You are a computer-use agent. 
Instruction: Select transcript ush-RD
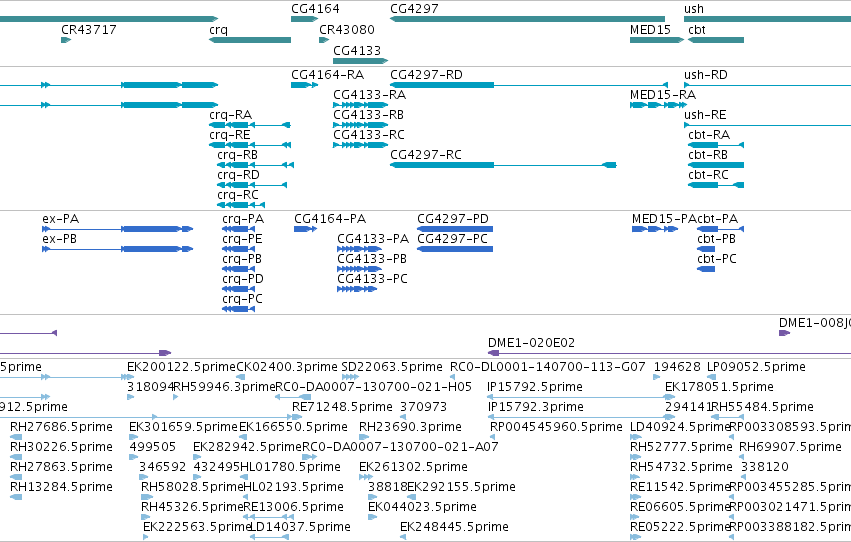tap(767, 85)
